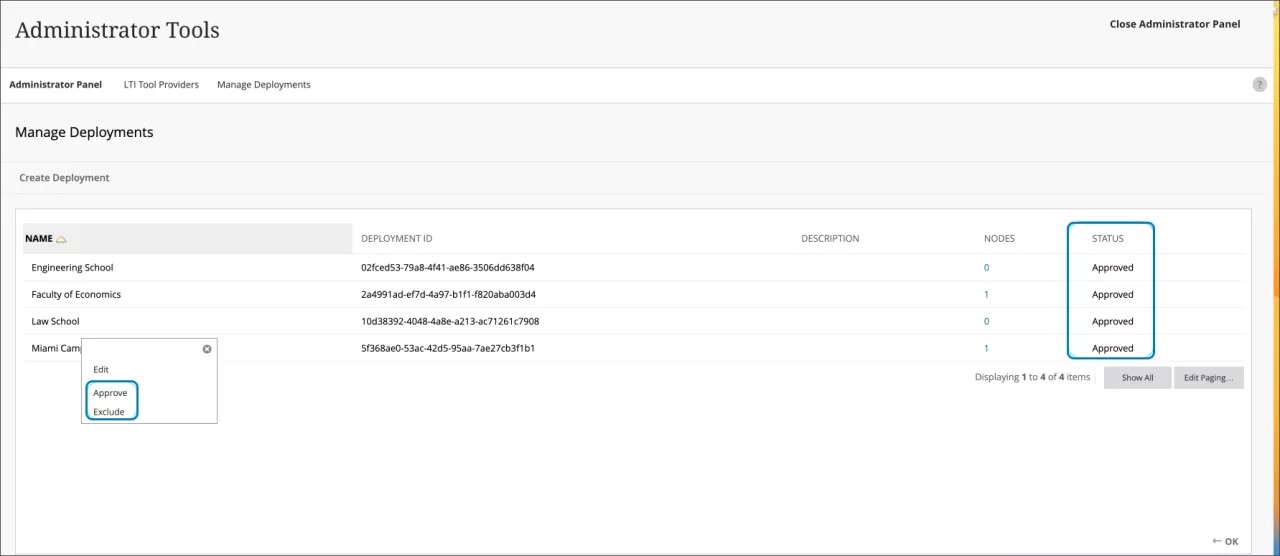Close the context menu popup
Screen dimensions: 1280x556
point(207,349)
